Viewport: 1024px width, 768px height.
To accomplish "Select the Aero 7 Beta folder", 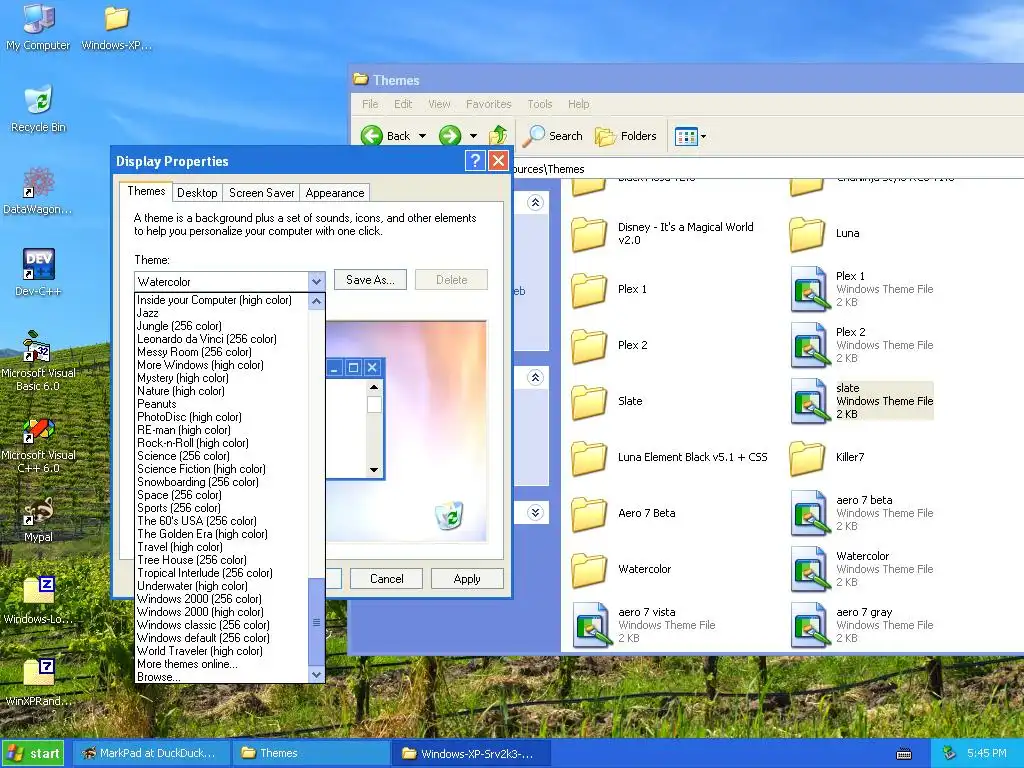I will coord(624,513).
